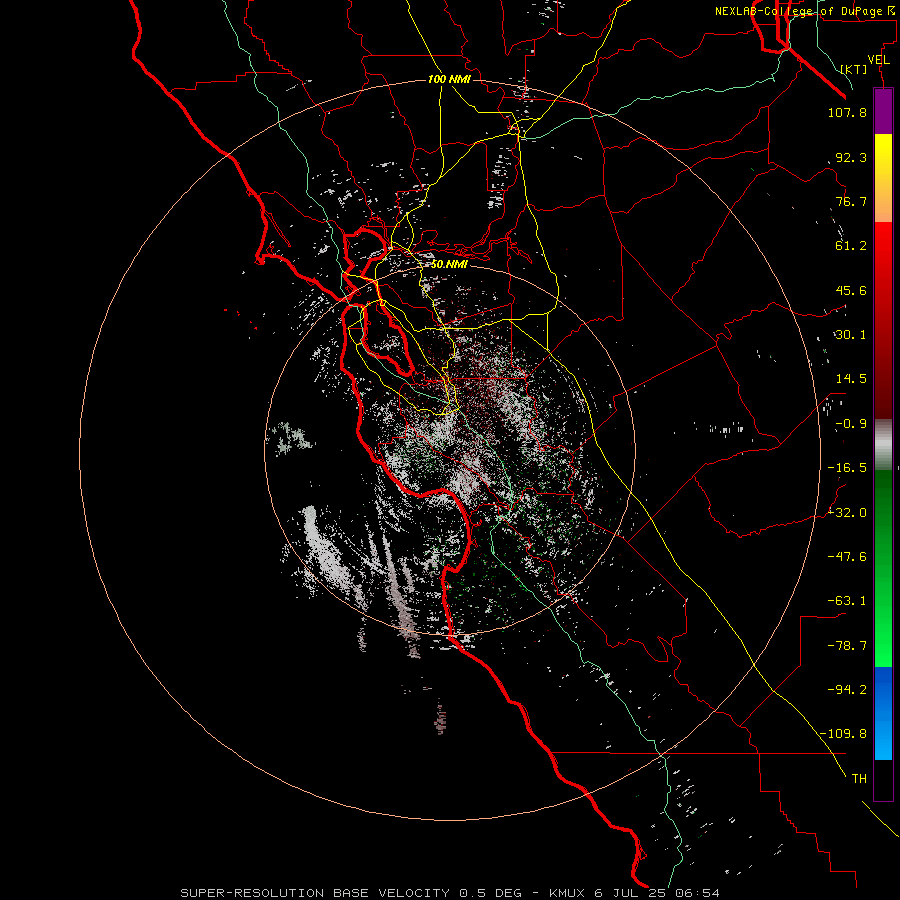Select the bright green color bar segment
Screen dimensions: 900x900
point(883,568)
